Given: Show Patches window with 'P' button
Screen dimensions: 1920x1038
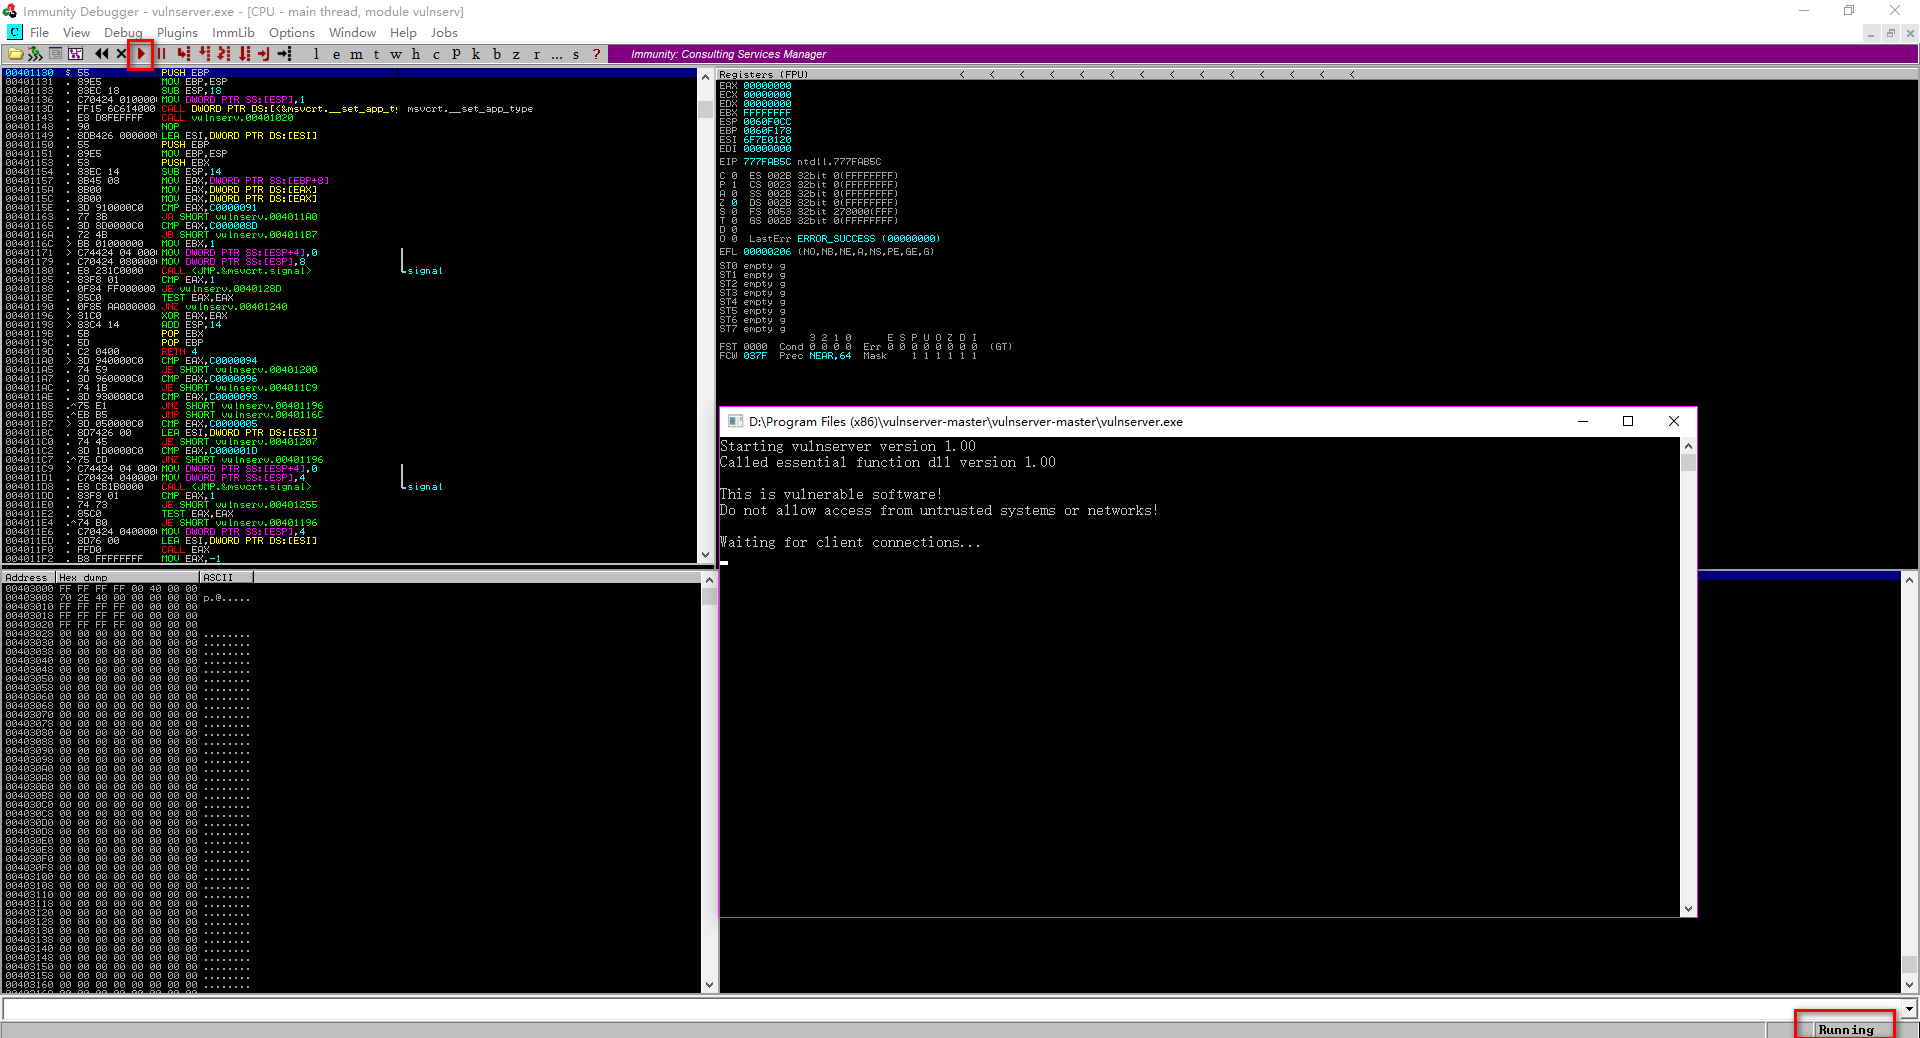Looking at the screenshot, I should (456, 54).
